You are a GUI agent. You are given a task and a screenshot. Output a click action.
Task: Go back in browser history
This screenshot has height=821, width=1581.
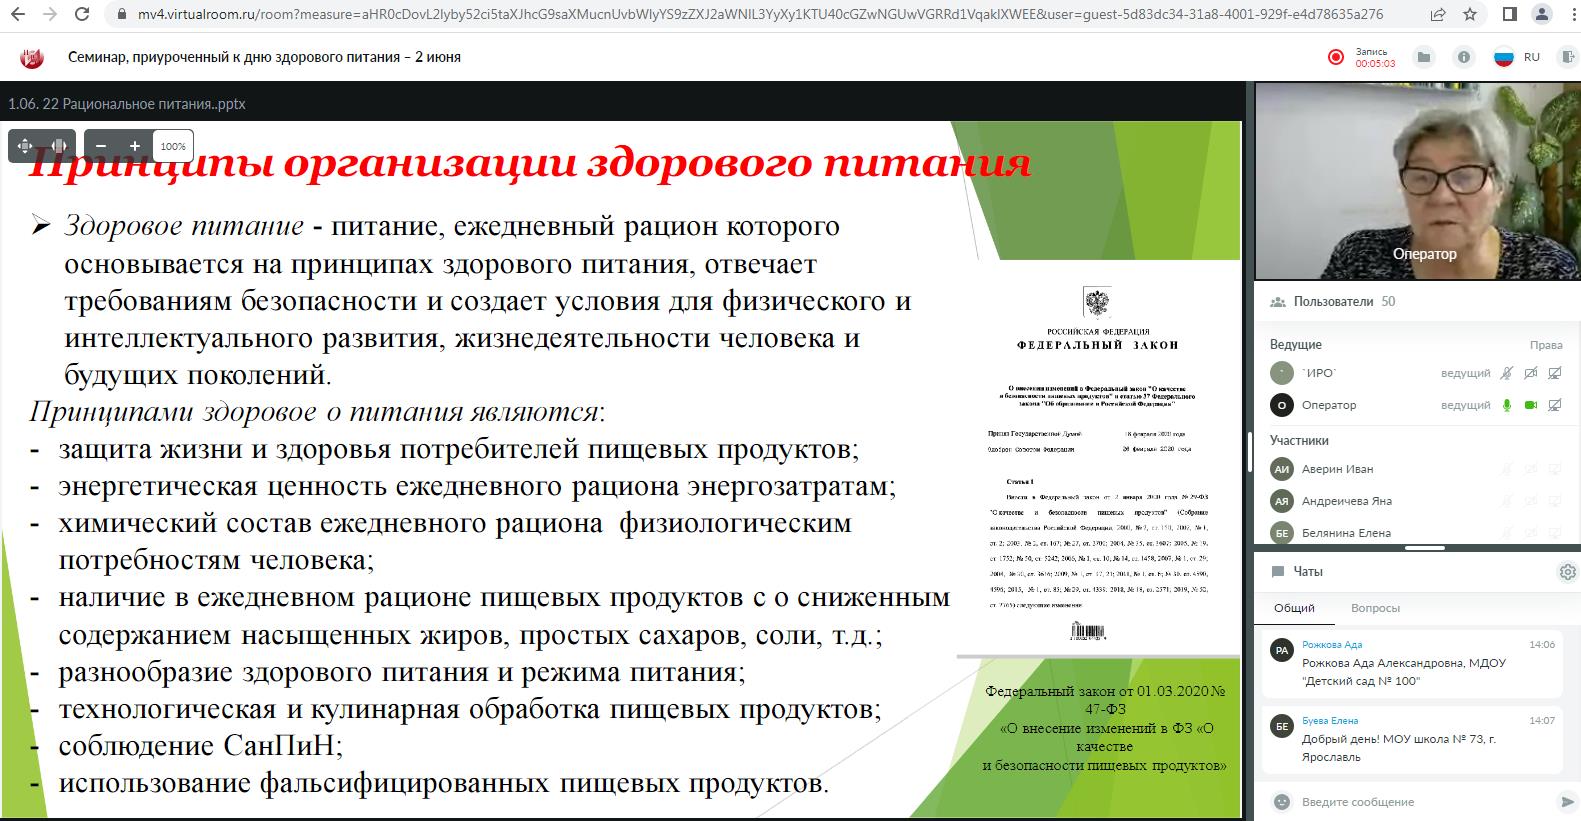tap(20, 15)
